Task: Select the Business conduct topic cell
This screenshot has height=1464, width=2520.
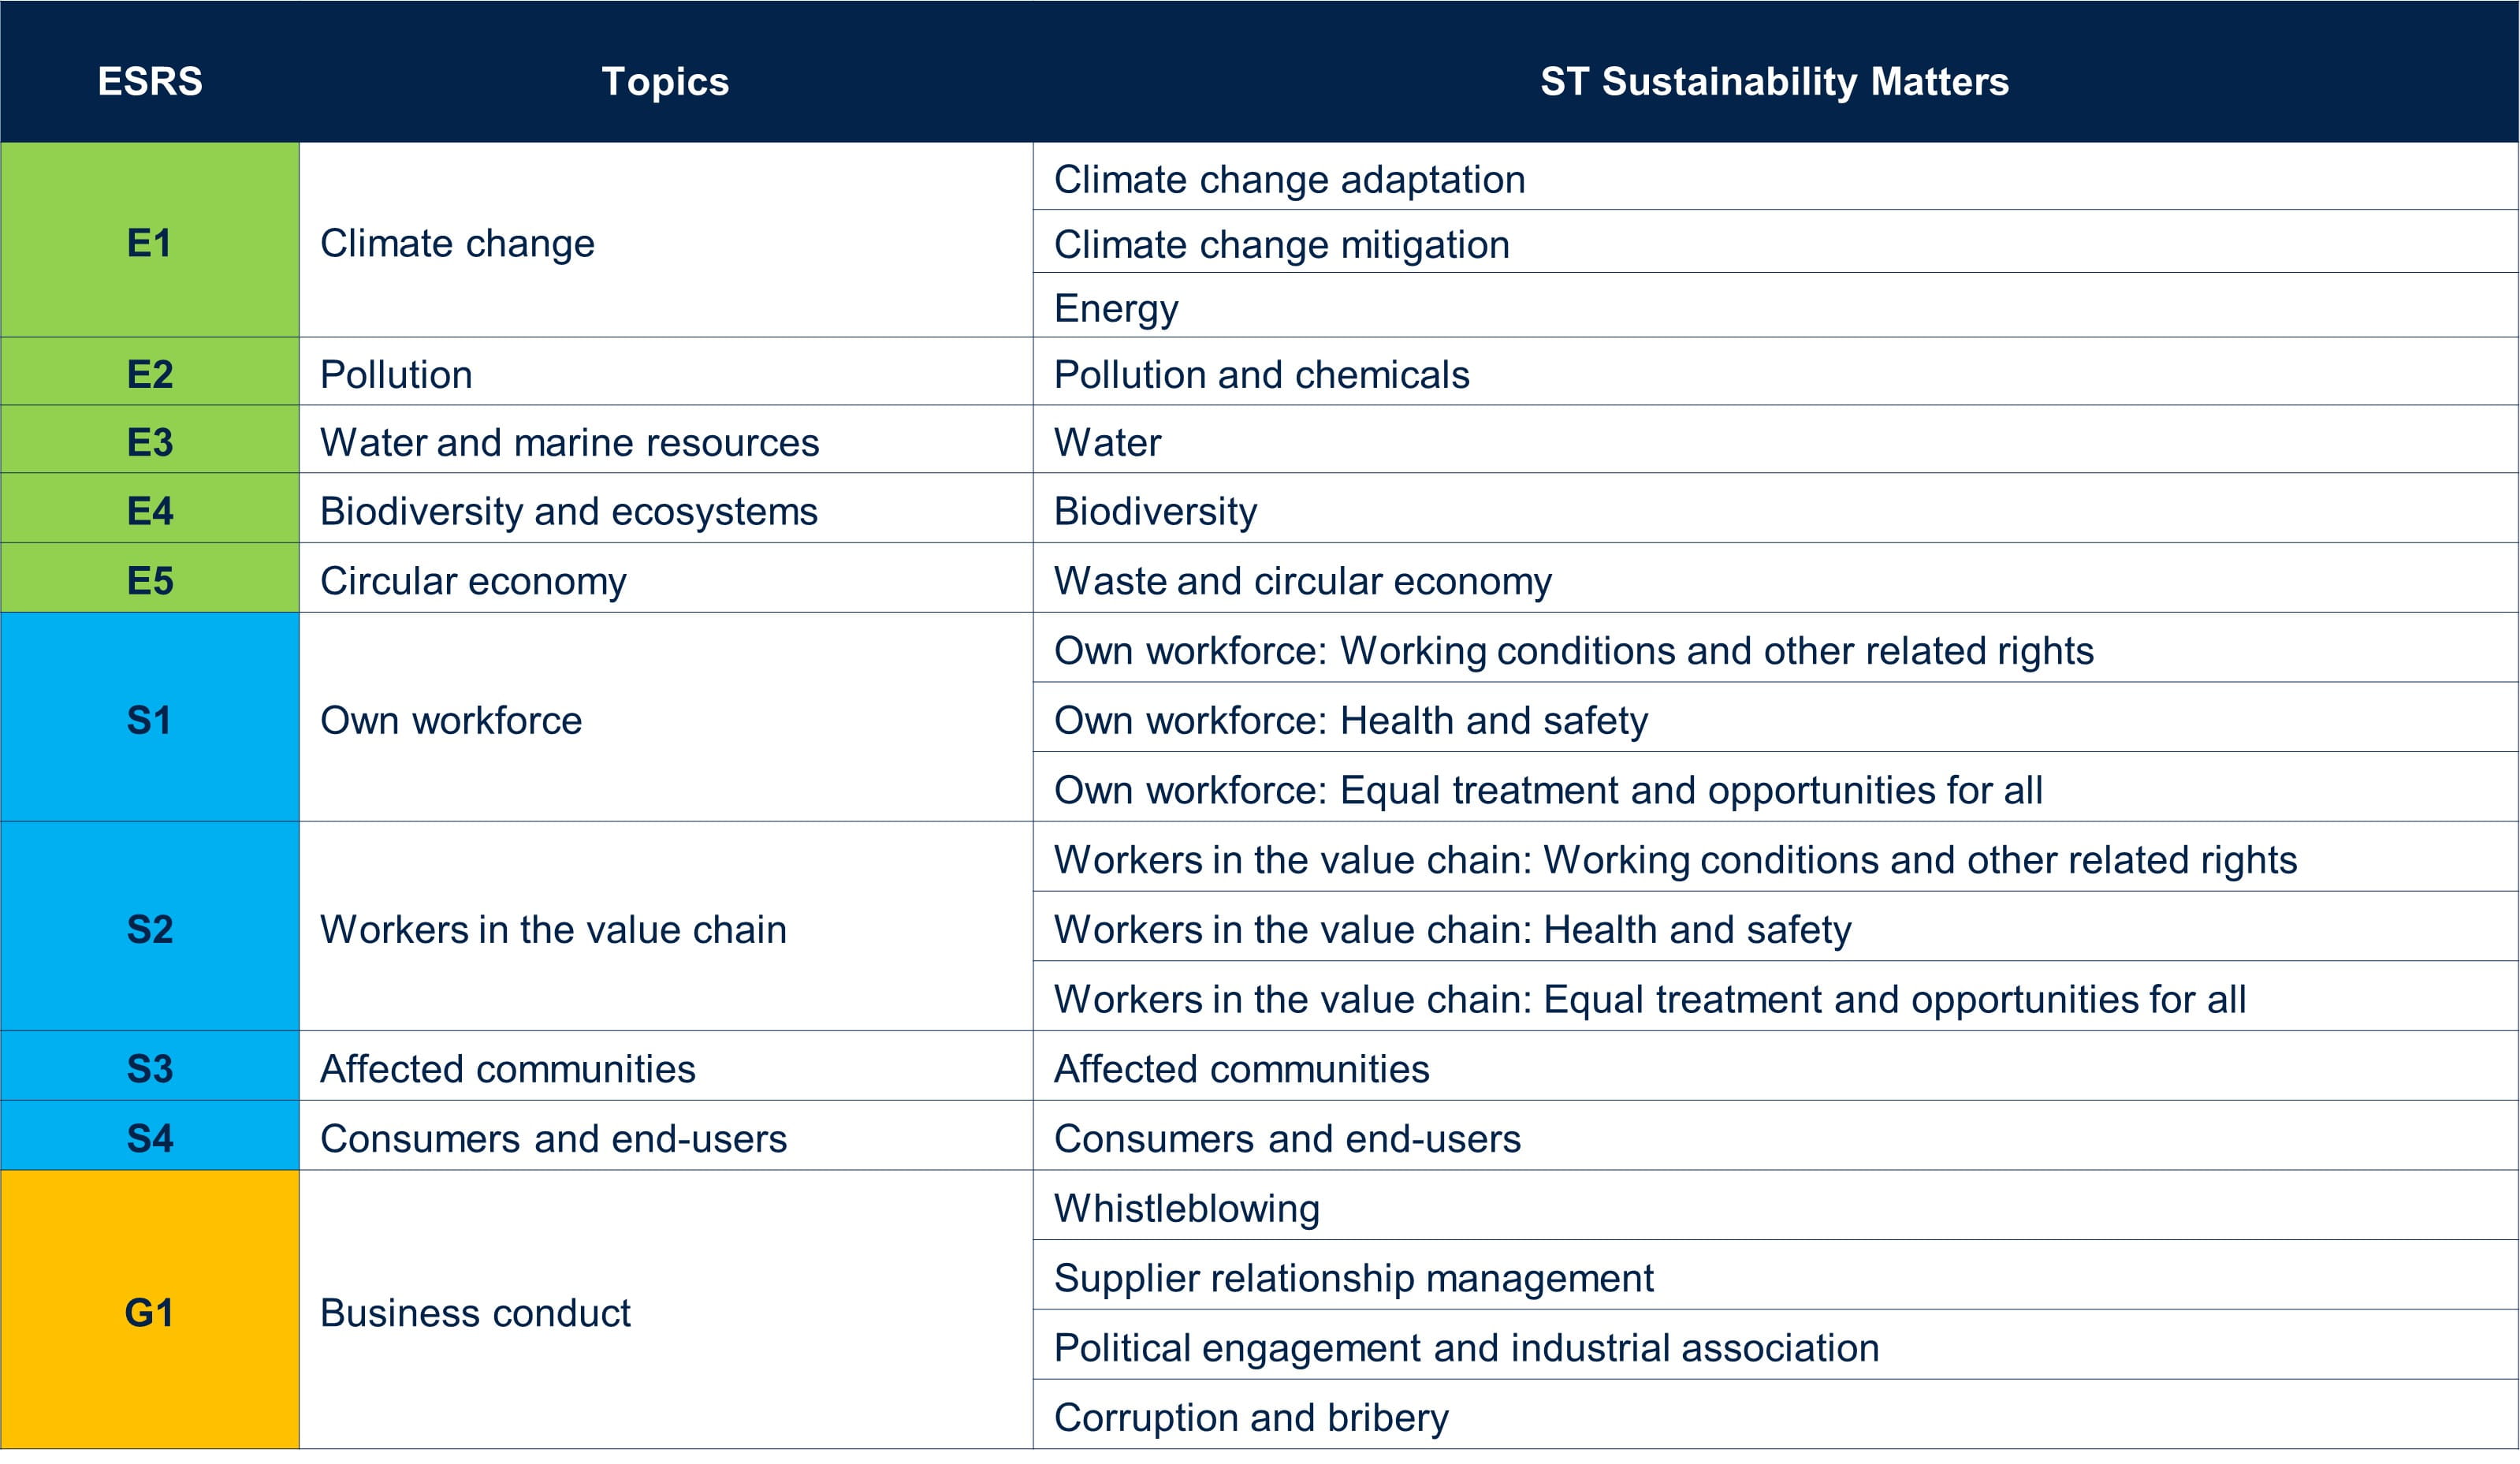Action: pos(475,1312)
